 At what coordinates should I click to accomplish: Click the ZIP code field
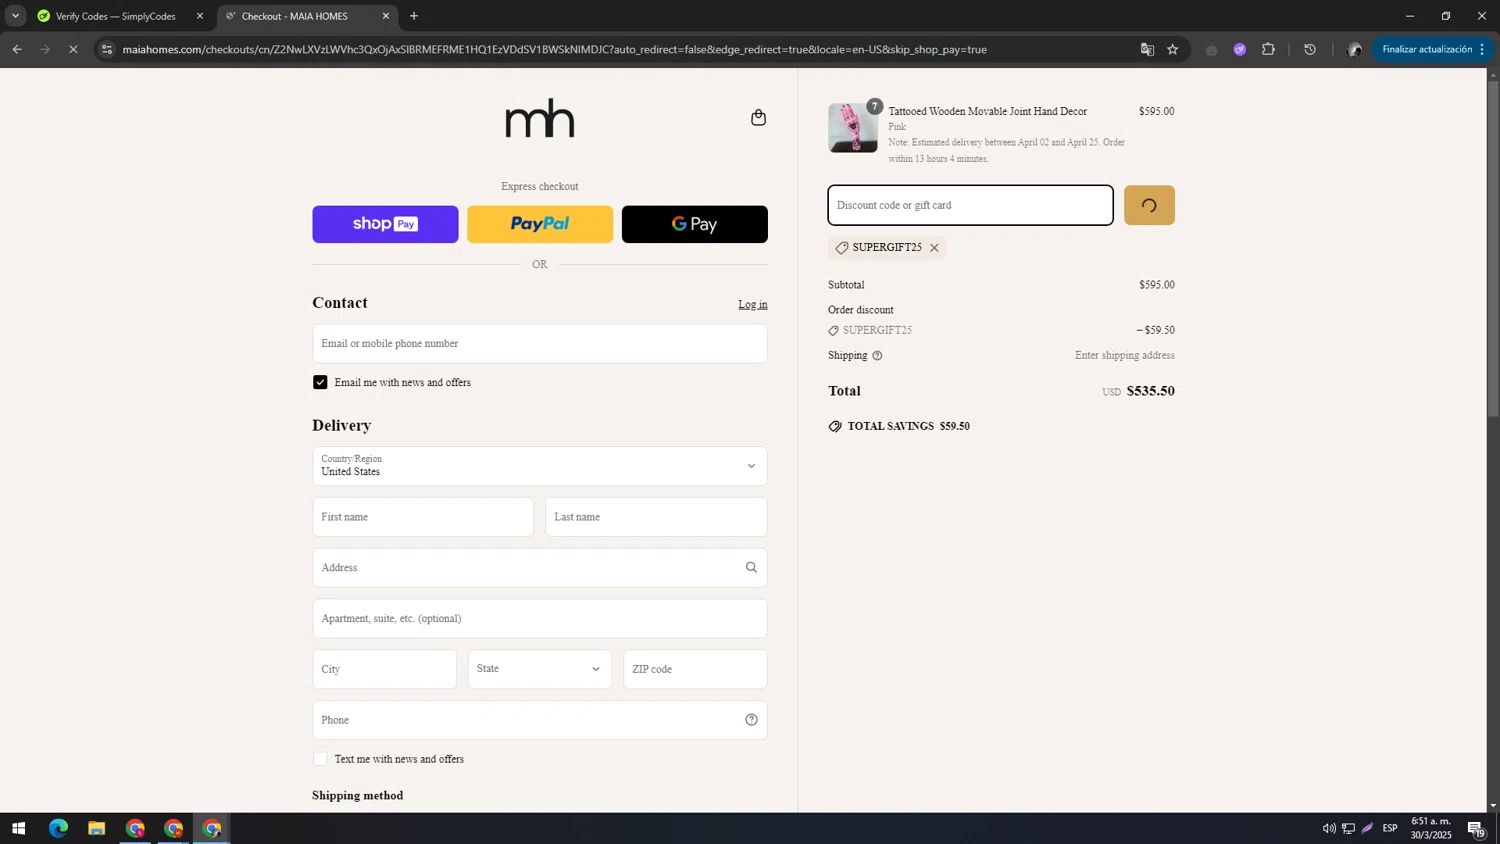pos(695,670)
